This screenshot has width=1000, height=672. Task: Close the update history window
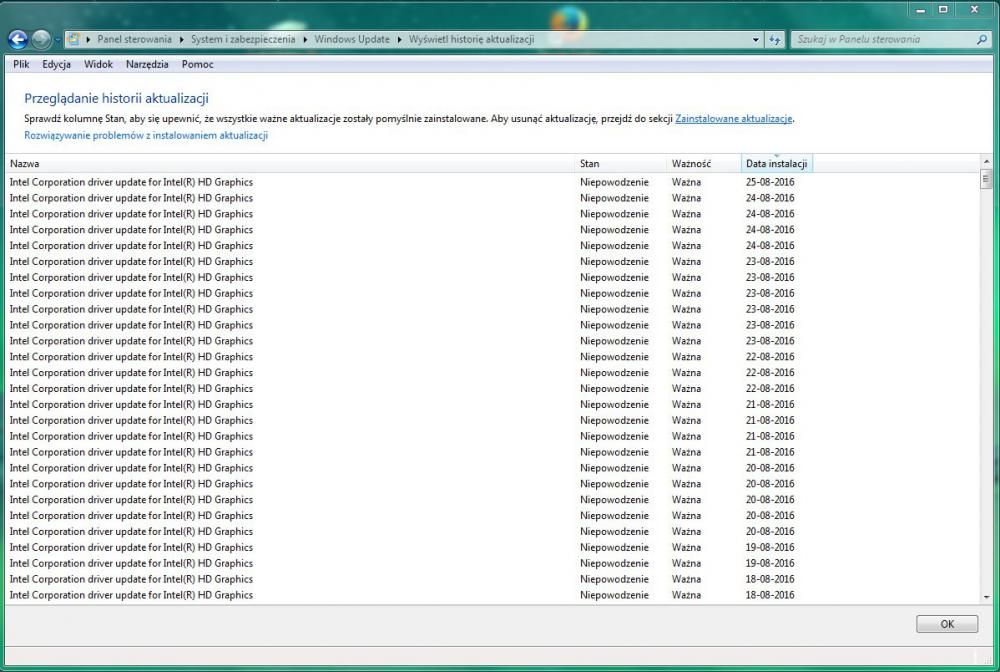pos(974,10)
